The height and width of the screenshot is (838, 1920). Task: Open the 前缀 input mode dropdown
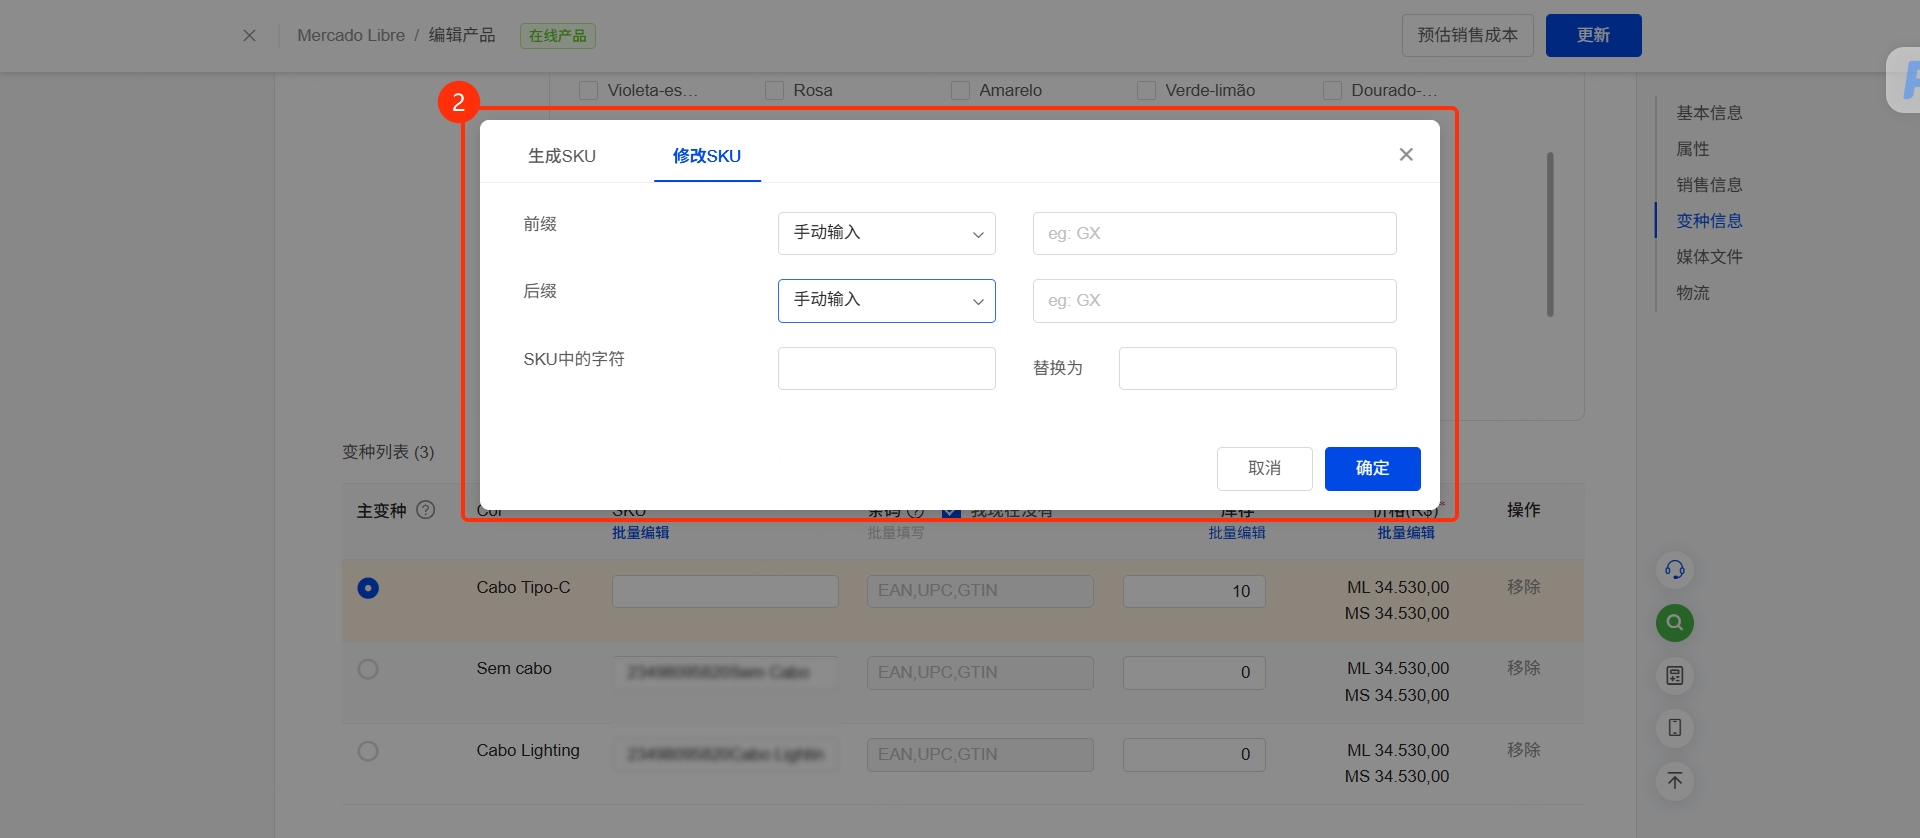coord(887,233)
